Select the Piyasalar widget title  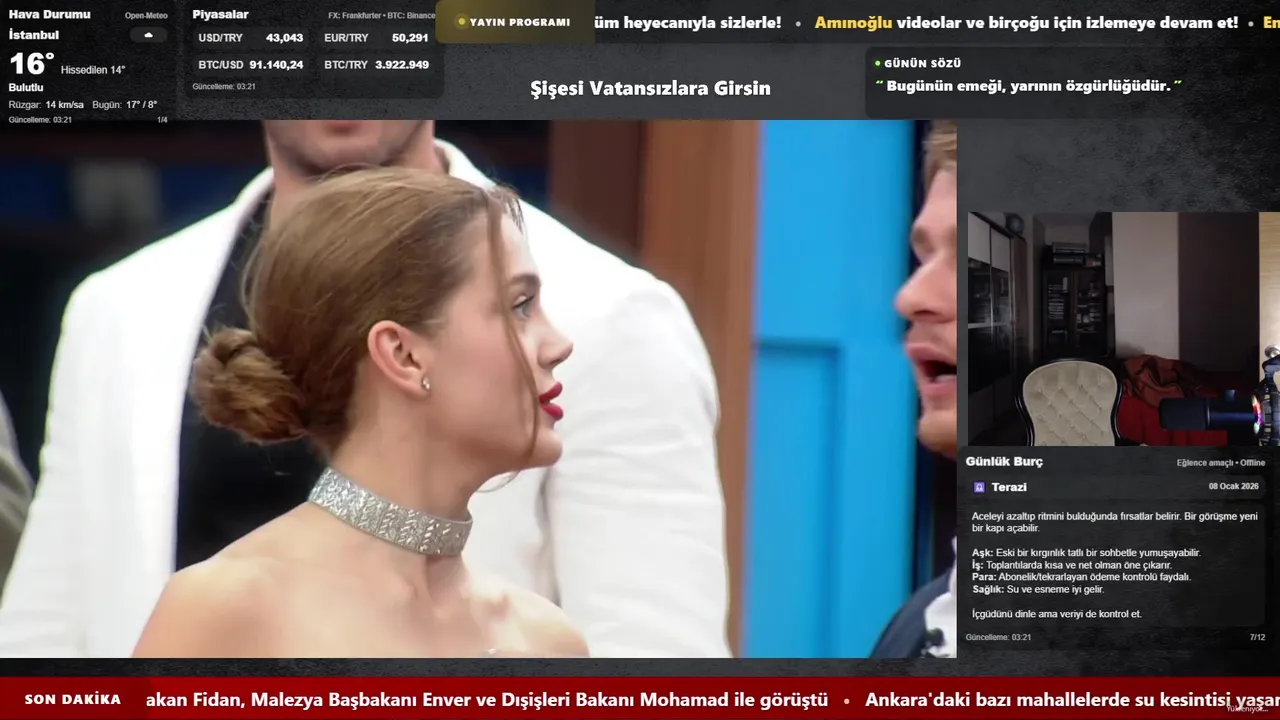(220, 14)
